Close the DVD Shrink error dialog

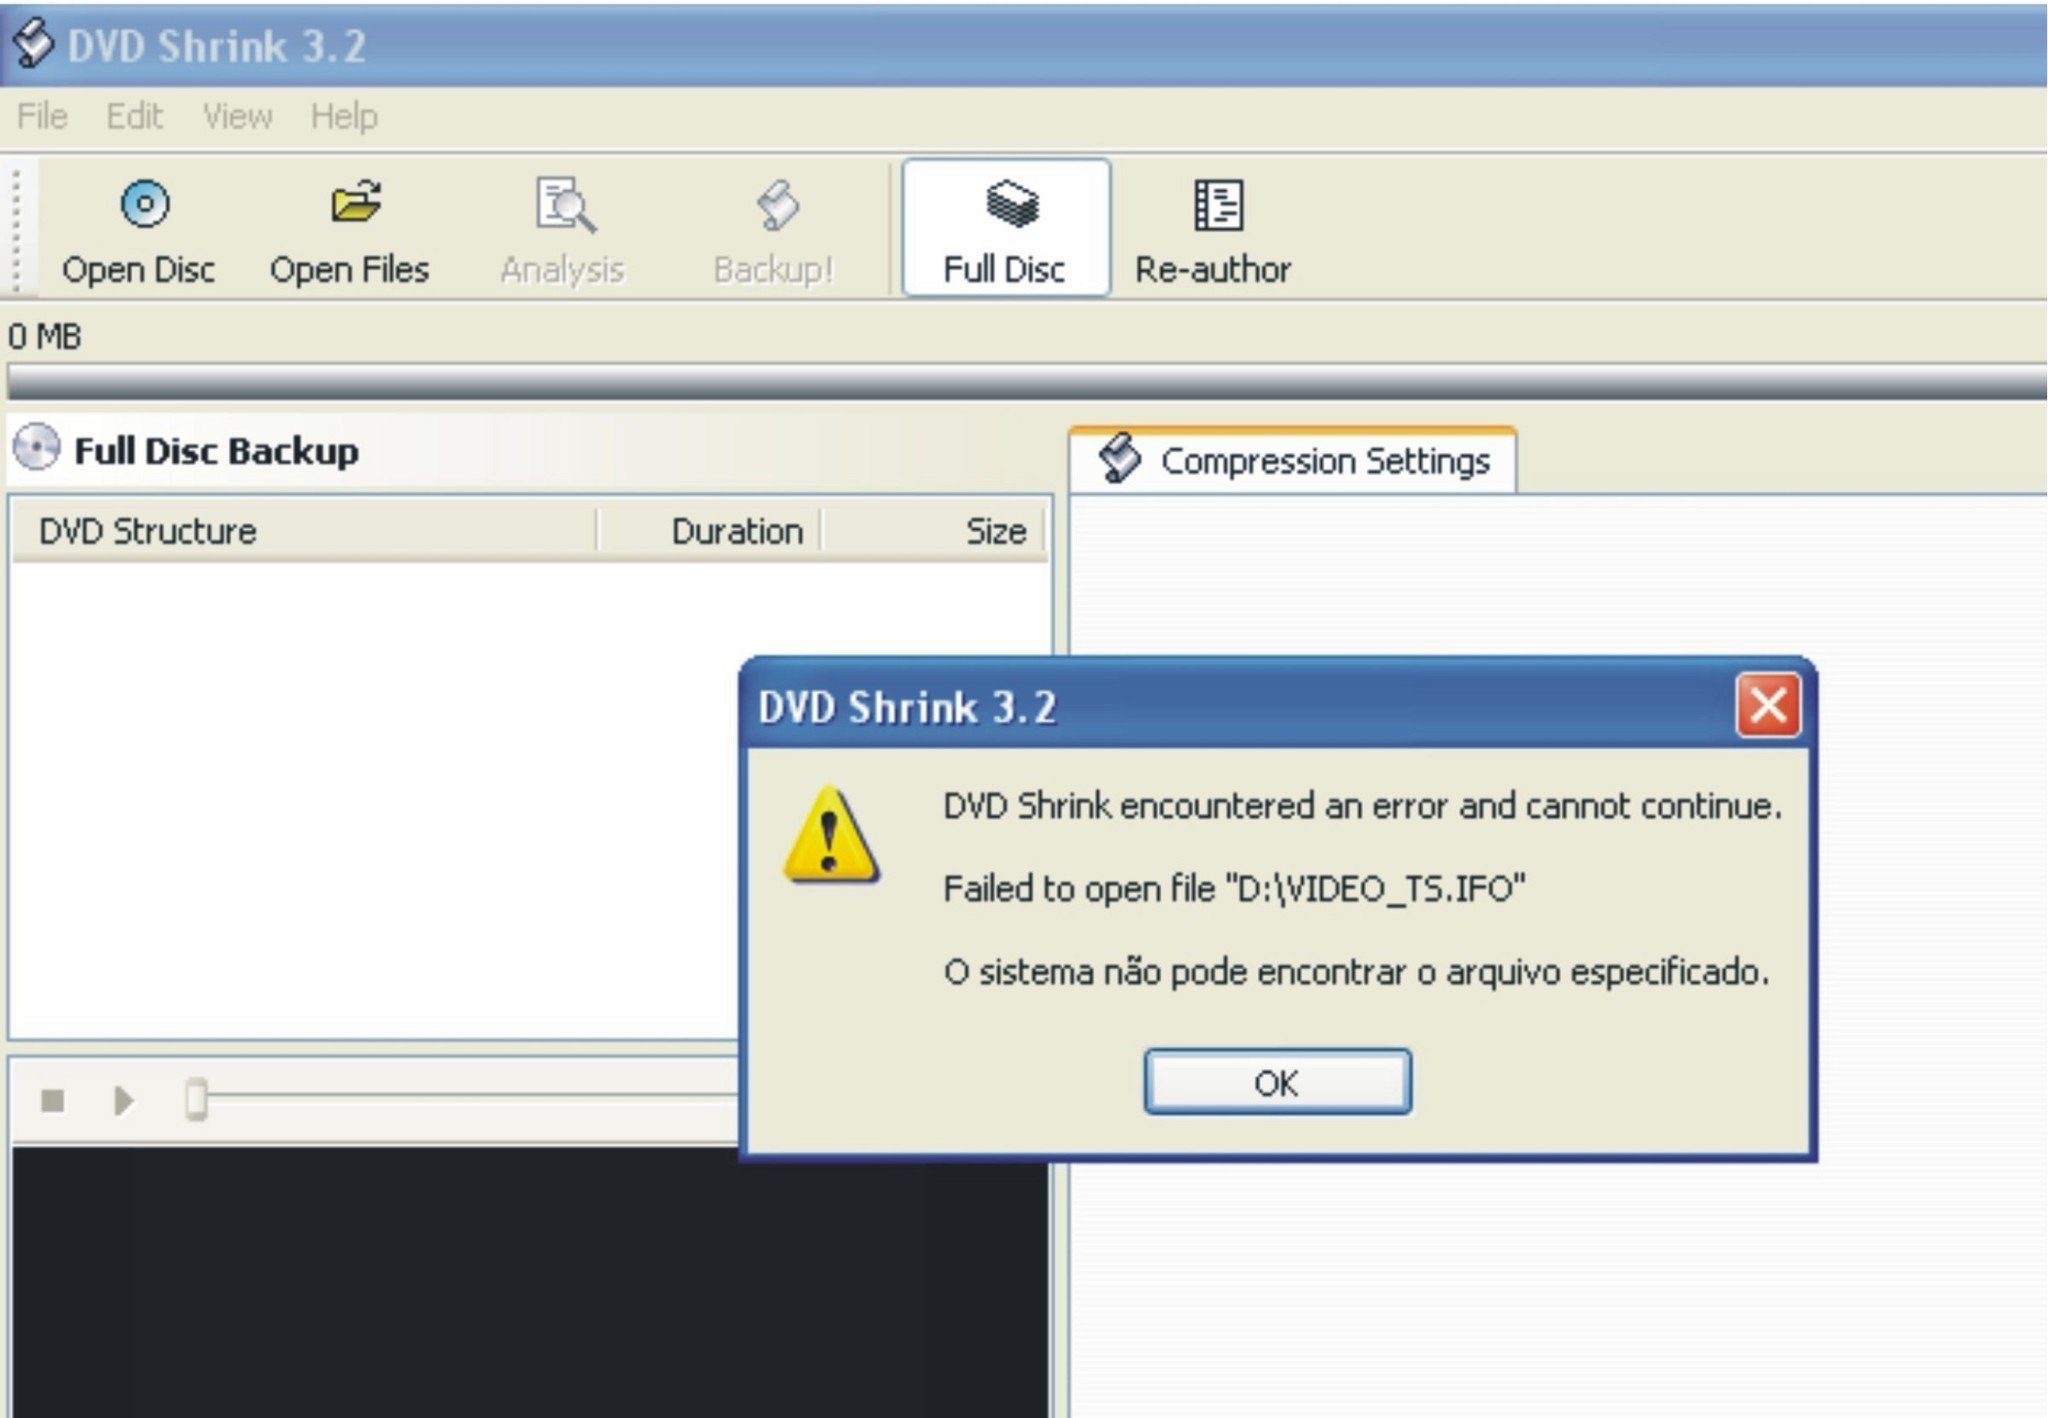click(x=1768, y=706)
